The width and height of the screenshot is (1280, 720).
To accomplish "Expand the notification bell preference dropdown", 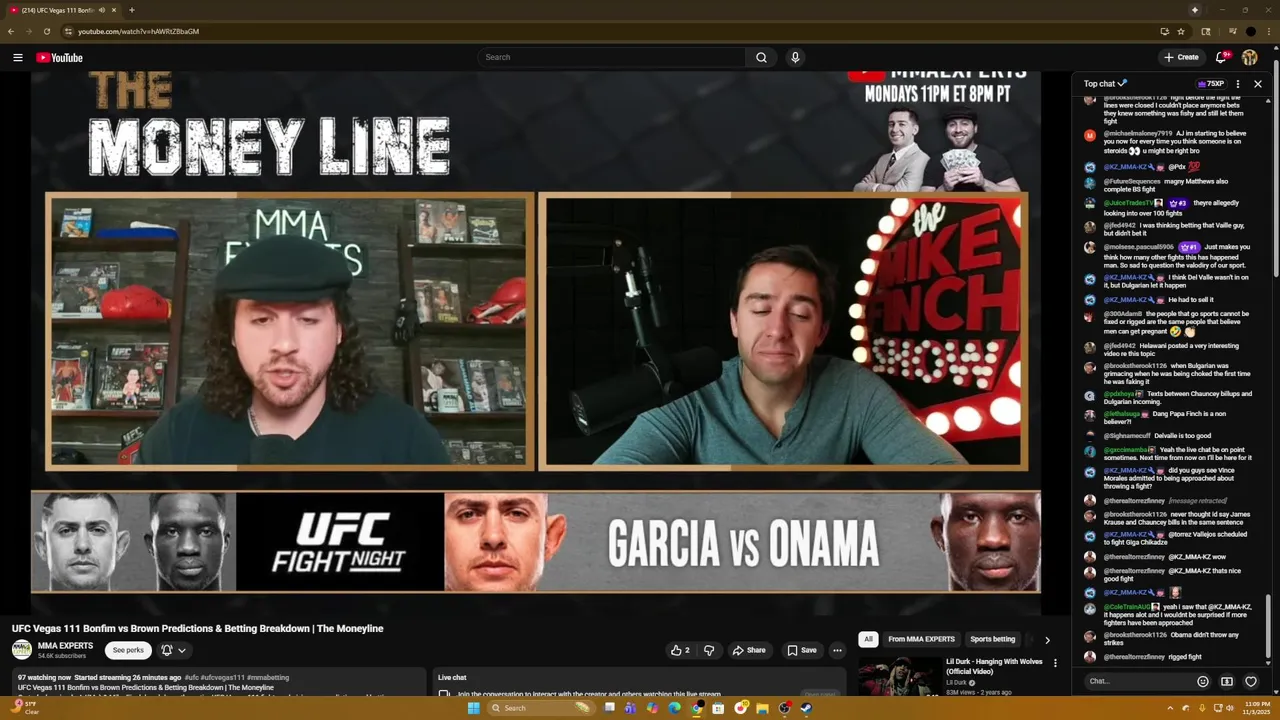I will coord(173,650).
